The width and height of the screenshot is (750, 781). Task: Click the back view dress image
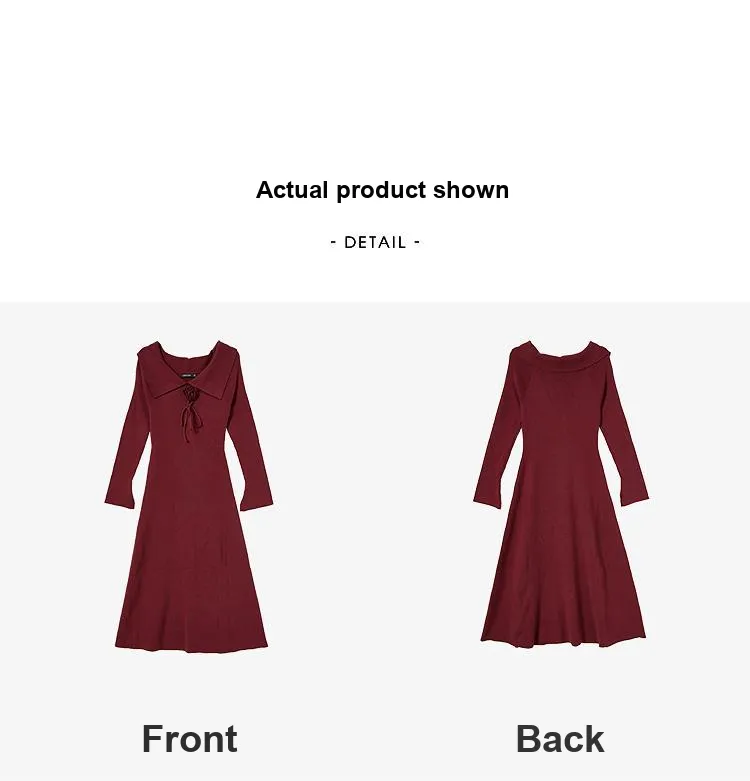point(561,494)
